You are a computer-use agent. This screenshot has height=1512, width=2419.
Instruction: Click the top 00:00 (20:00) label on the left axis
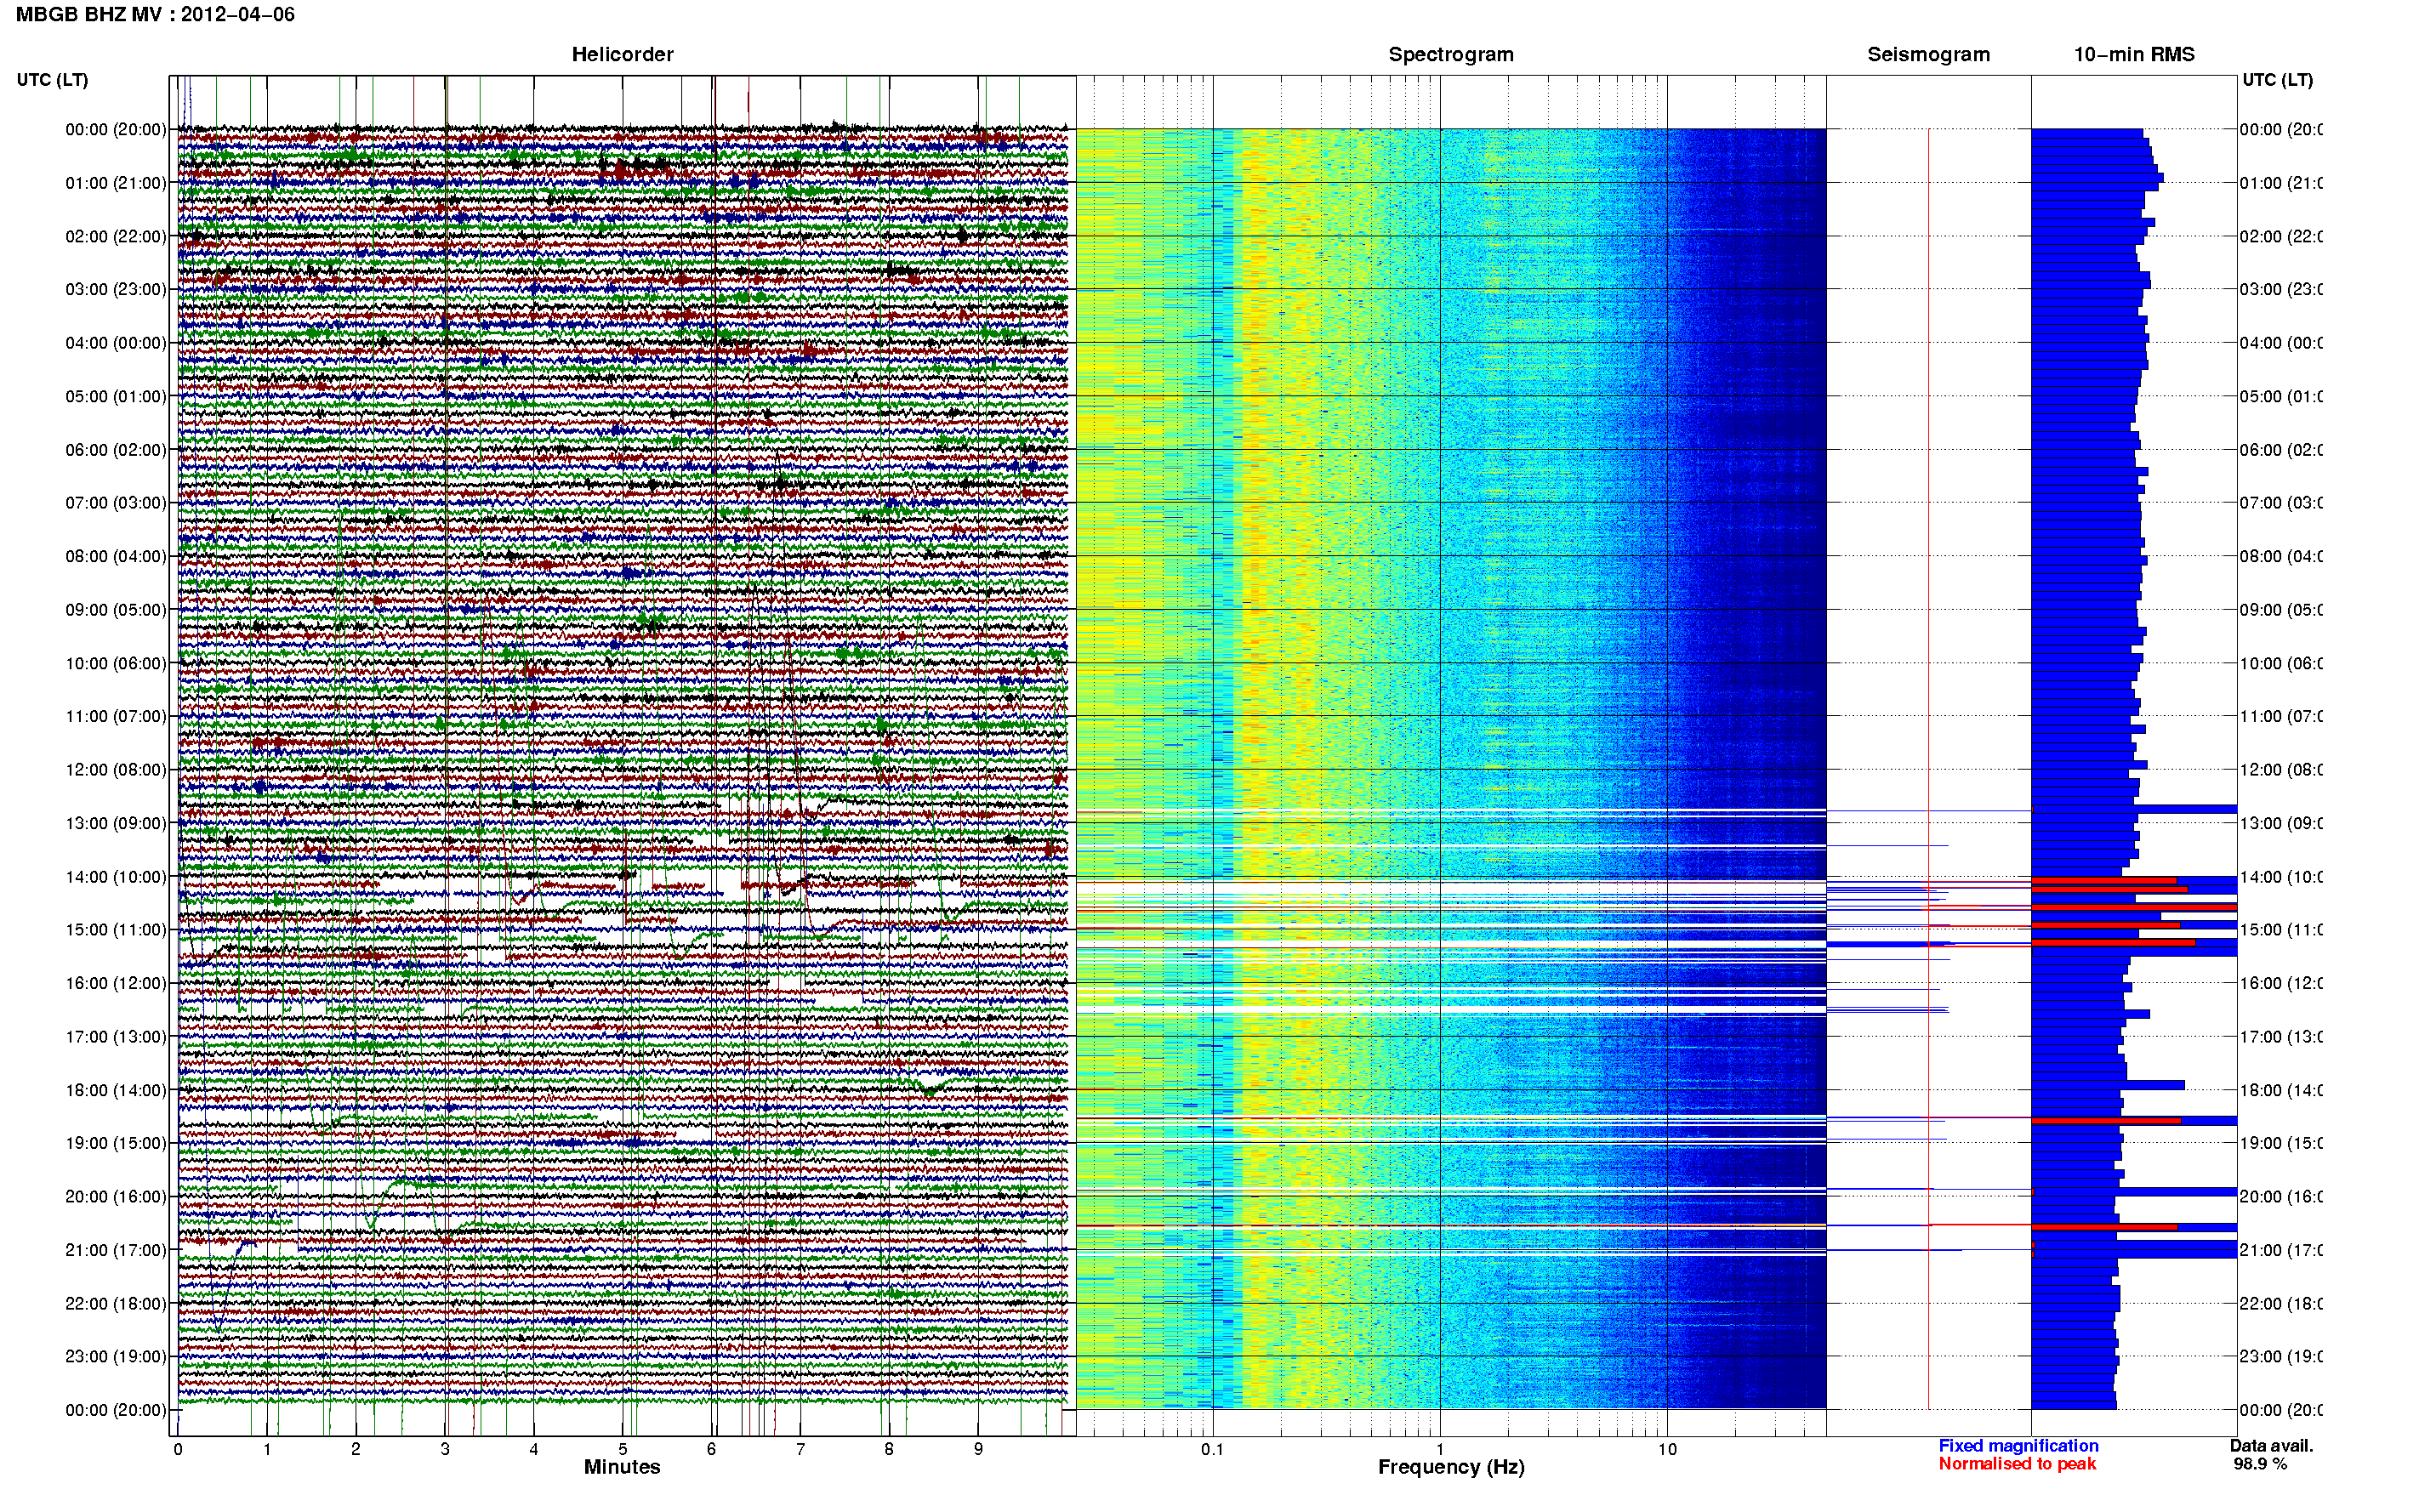pyautogui.click(x=116, y=130)
